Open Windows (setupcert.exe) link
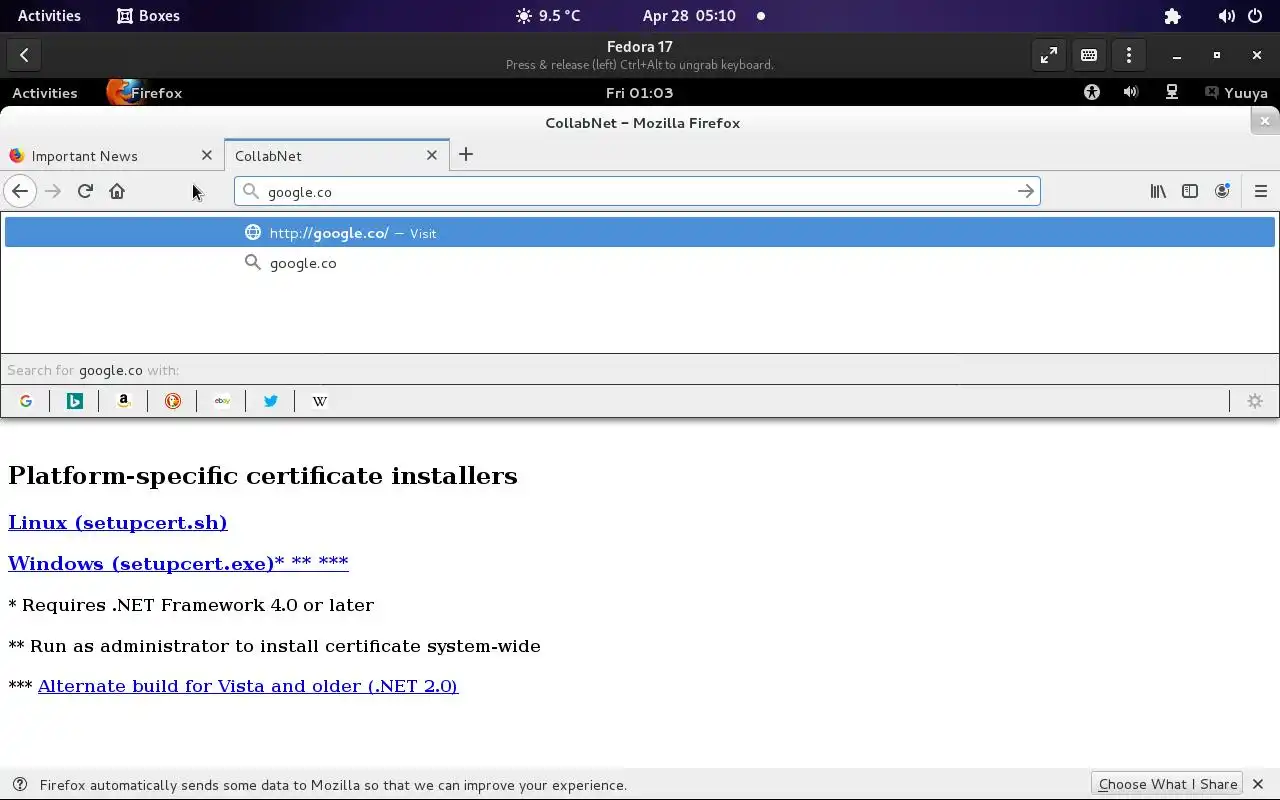 click(x=178, y=563)
